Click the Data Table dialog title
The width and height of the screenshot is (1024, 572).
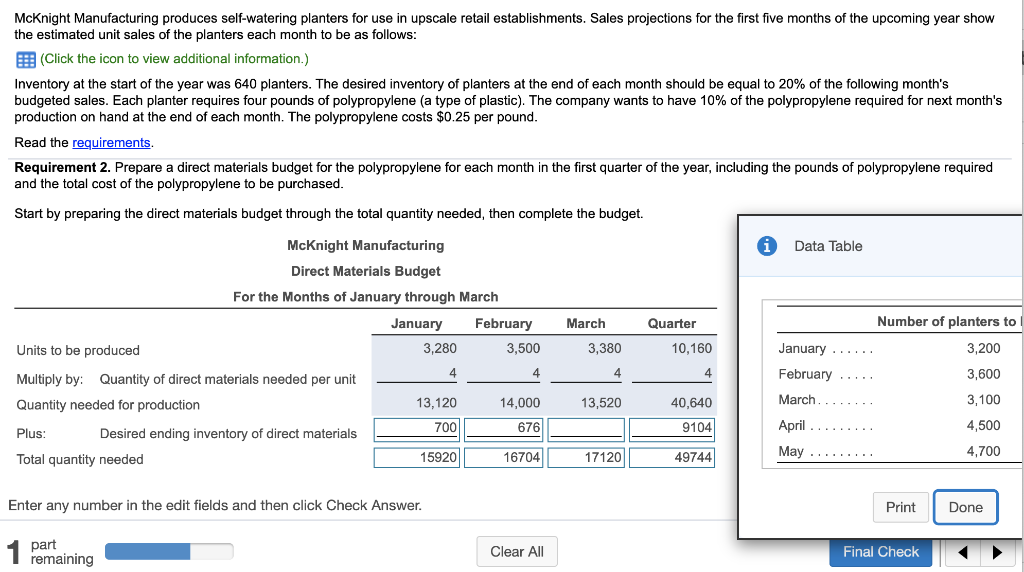(828, 246)
